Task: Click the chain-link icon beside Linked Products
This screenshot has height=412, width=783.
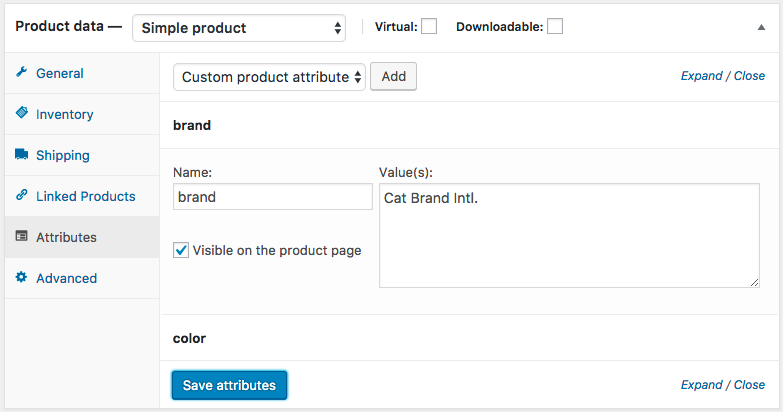Action: (x=21, y=196)
